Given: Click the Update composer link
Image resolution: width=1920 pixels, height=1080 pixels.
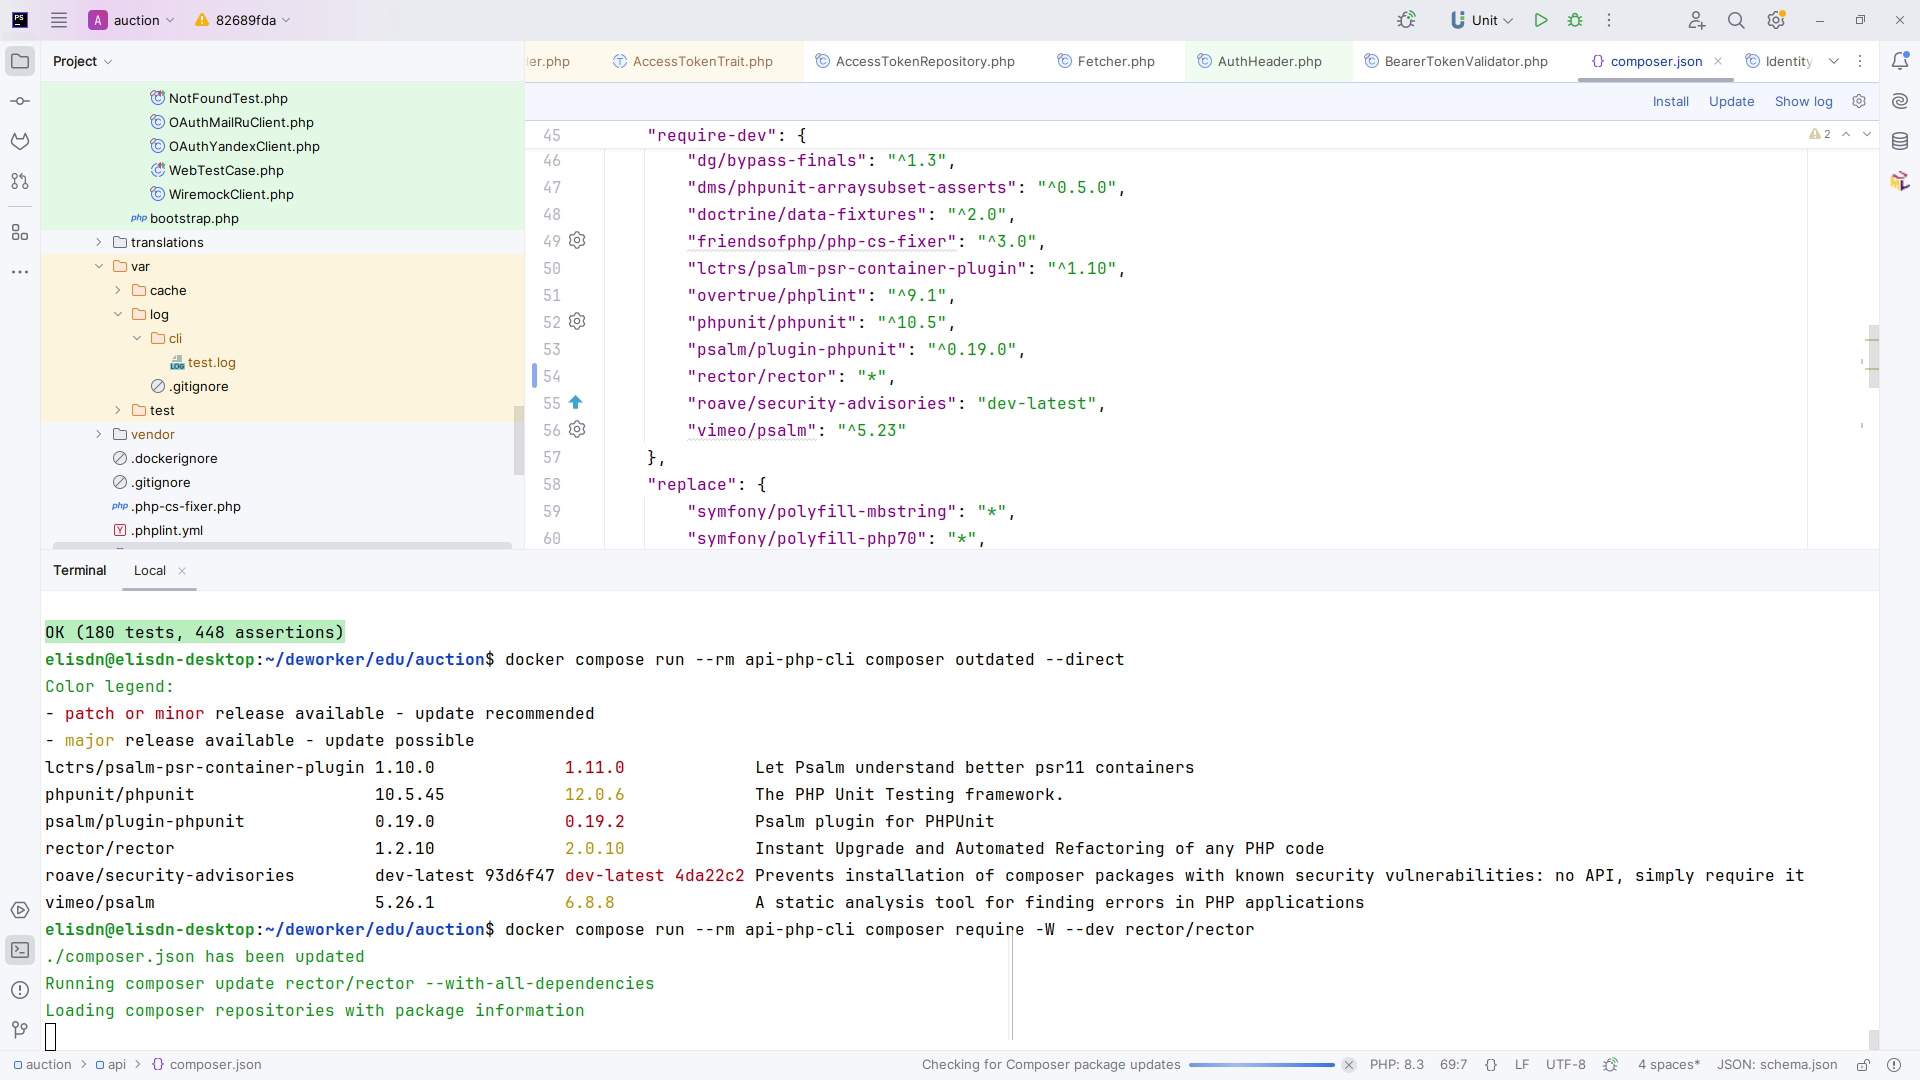Looking at the screenshot, I should (1731, 101).
